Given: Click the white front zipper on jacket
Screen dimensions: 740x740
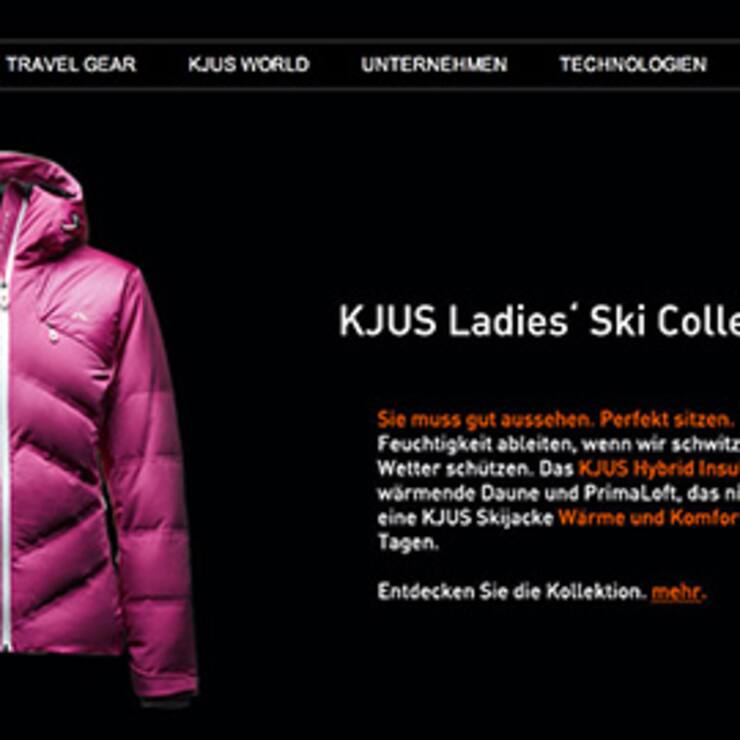Looking at the screenshot, I should click(x=6, y=425).
